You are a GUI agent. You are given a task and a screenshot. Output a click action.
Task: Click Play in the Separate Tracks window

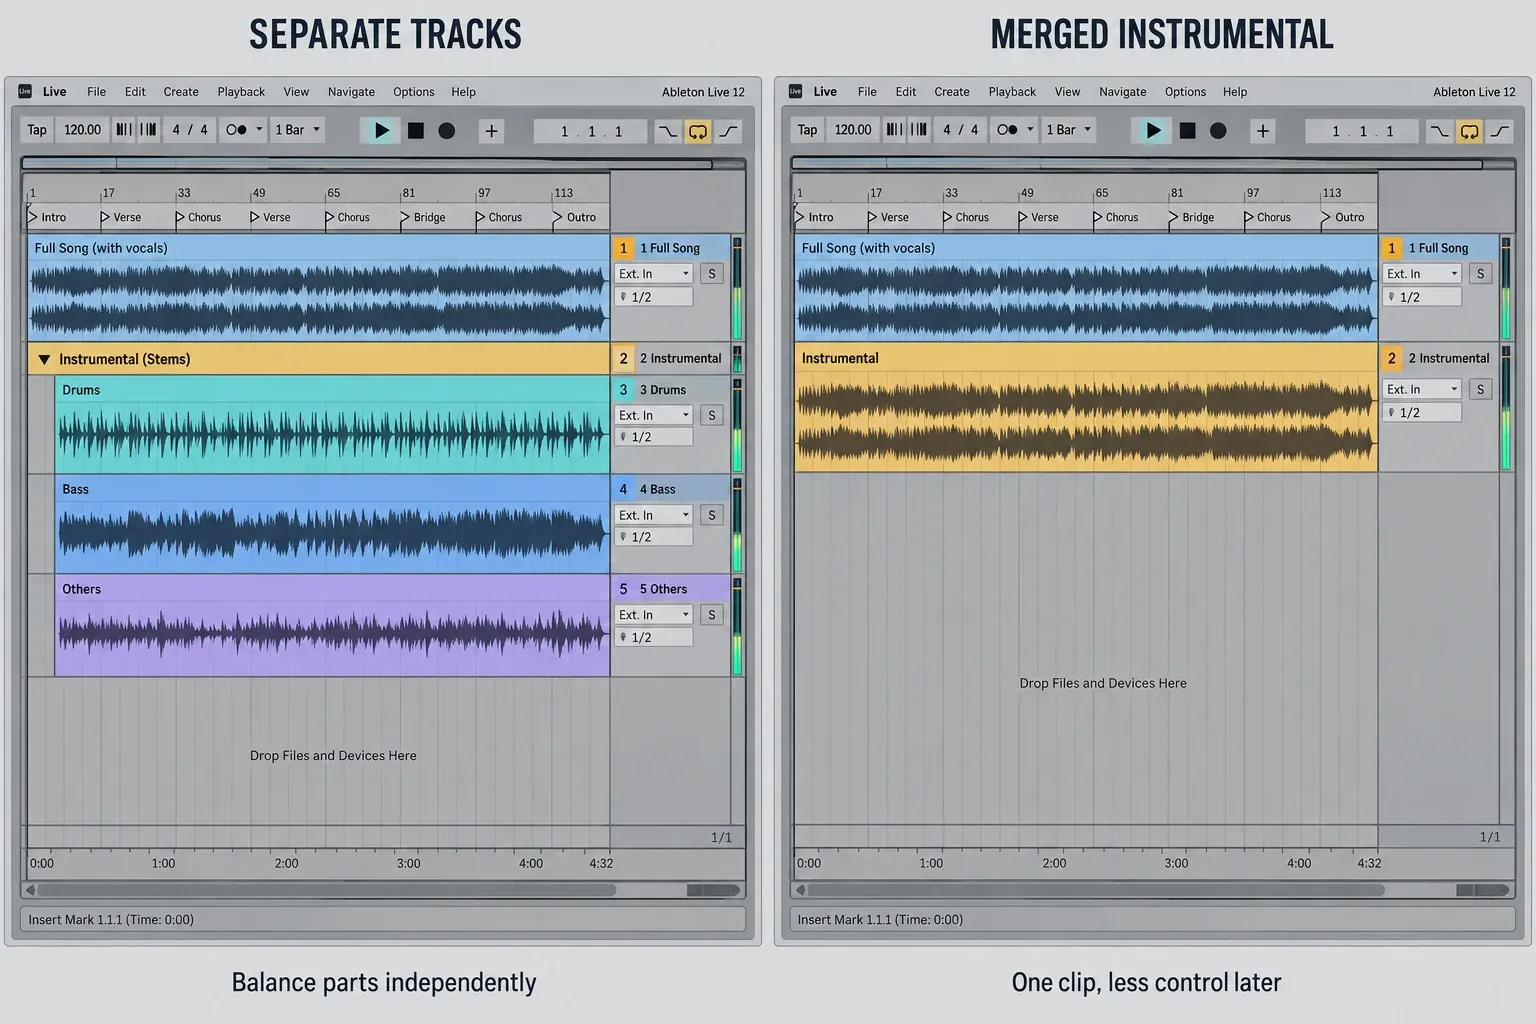point(381,130)
